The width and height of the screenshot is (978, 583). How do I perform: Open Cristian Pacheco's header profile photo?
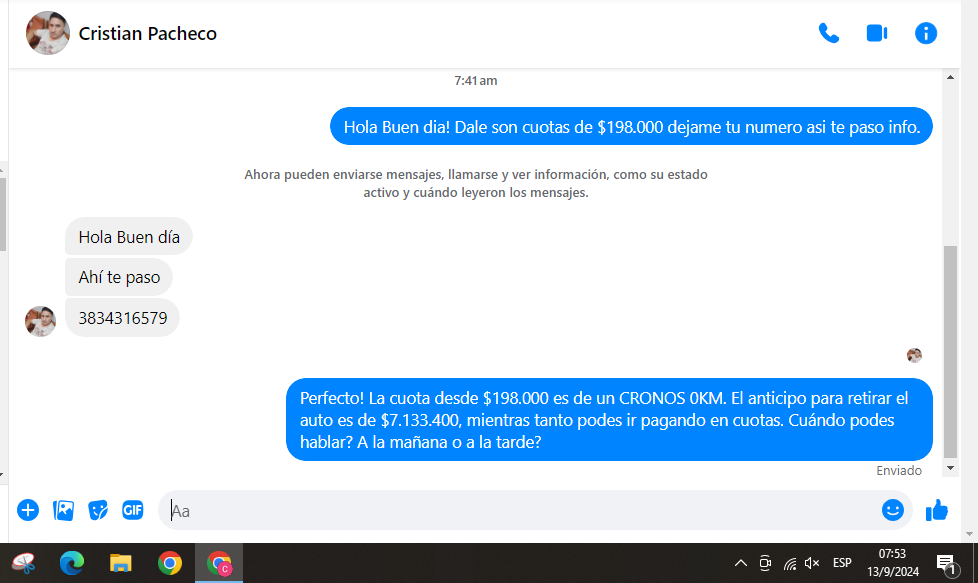point(47,33)
